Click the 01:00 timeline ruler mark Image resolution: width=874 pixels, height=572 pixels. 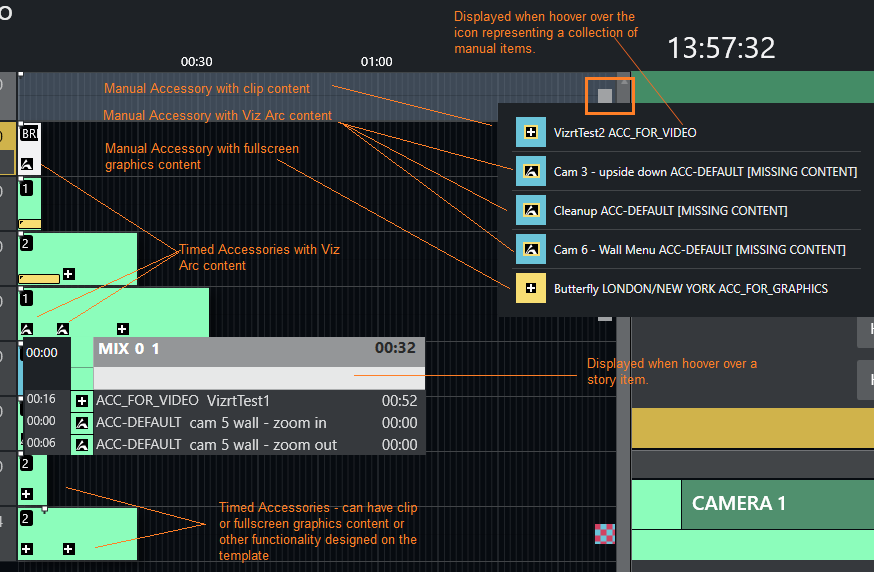tap(376, 62)
